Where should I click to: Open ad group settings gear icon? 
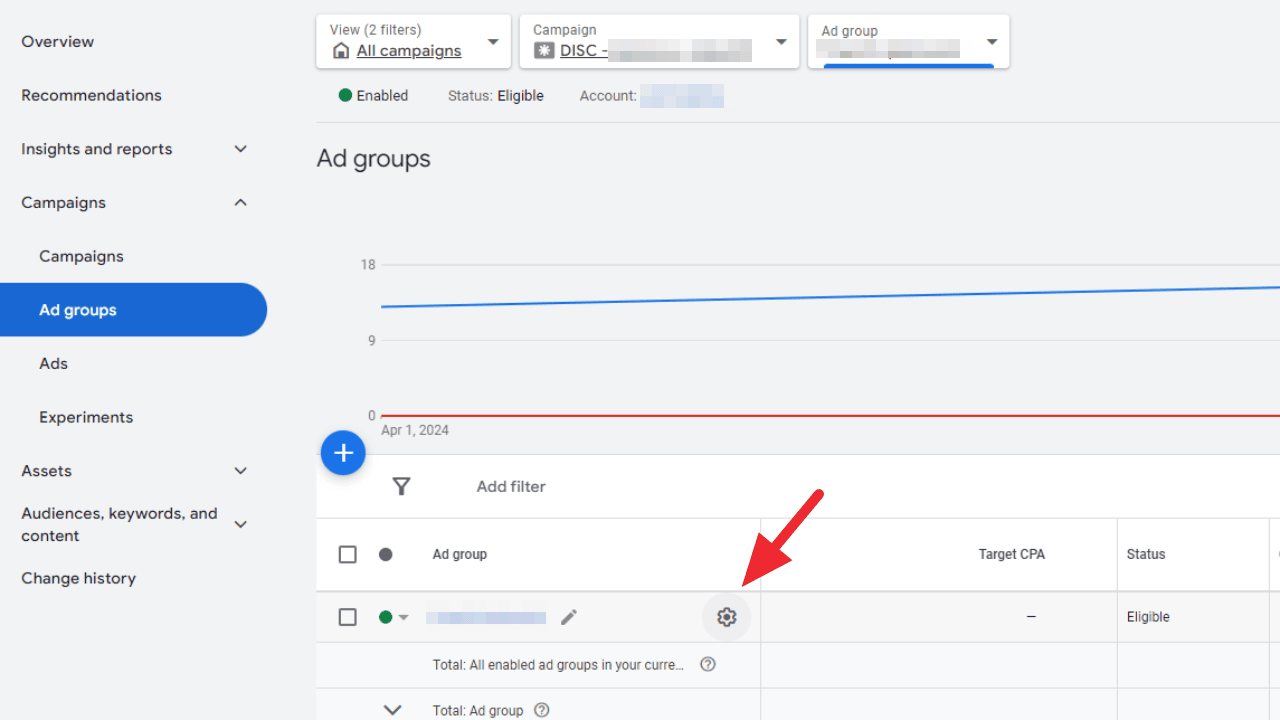727,617
